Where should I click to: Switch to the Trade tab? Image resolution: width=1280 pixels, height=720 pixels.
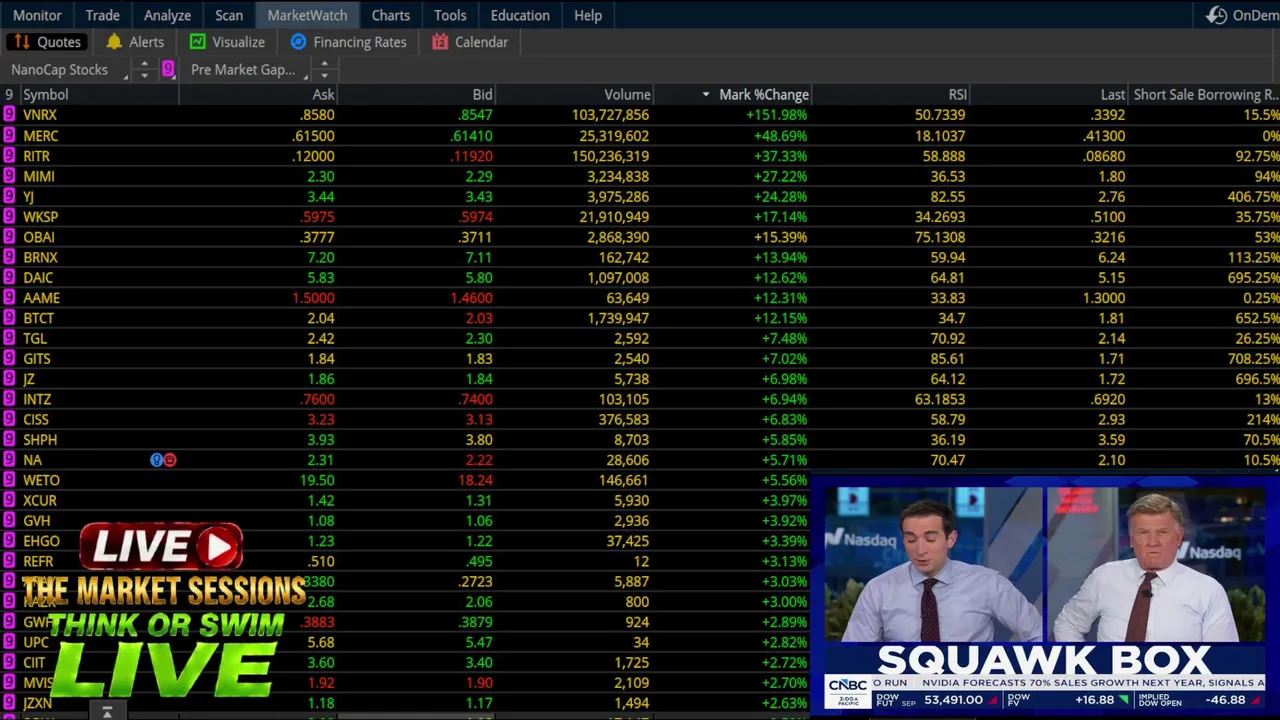pyautogui.click(x=102, y=15)
